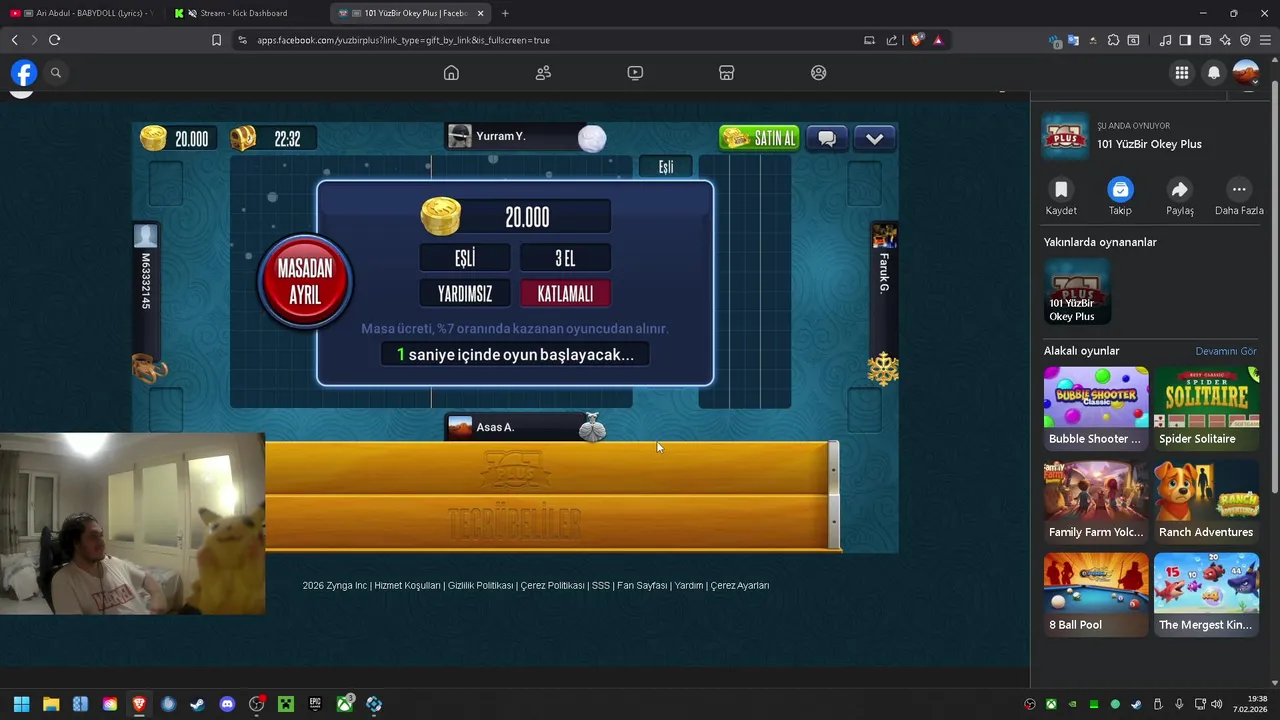Viewport: 1280px width, 720px height.
Task: Toggle browser sidebar panel icon
Action: point(1185,40)
